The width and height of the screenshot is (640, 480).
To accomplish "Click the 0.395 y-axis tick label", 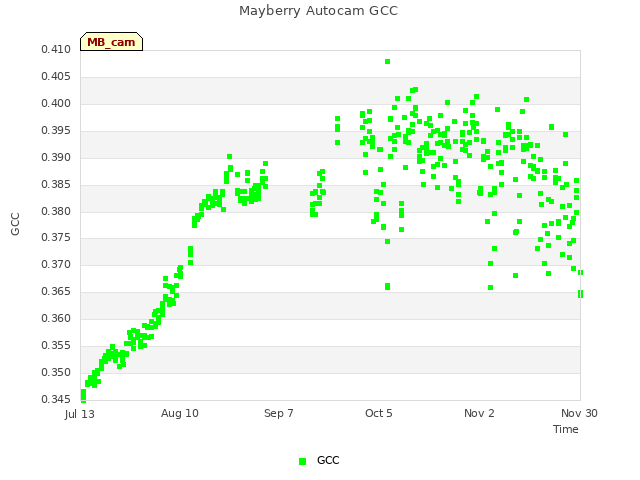I will [56, 130].
